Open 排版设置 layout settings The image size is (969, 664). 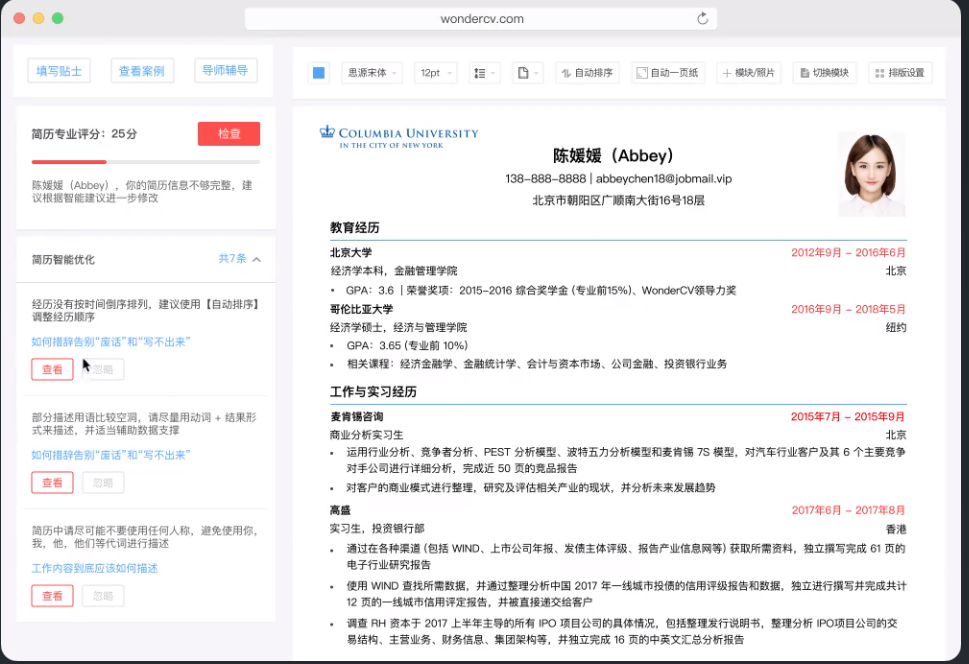900,73
